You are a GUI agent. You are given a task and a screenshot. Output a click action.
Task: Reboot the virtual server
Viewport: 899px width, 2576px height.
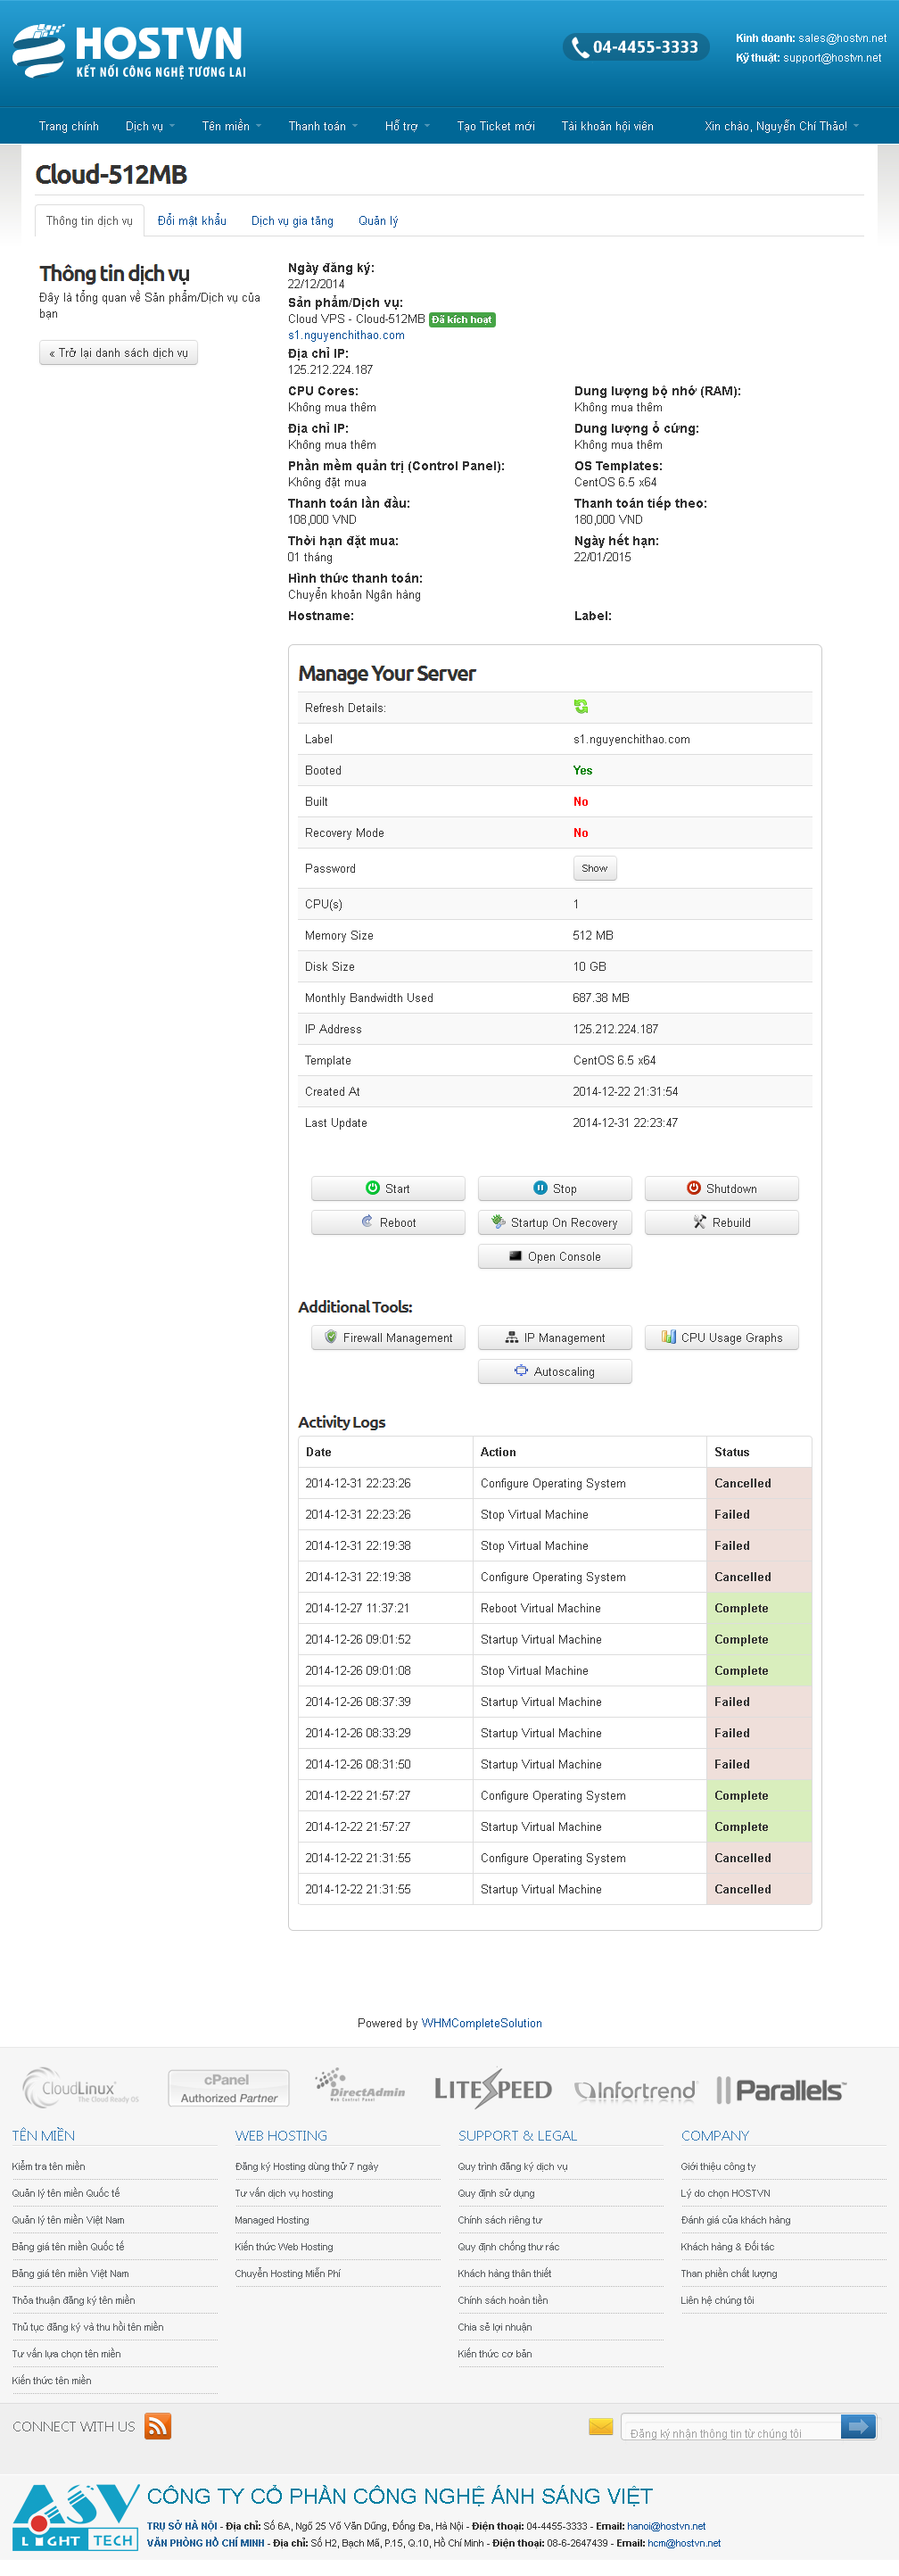point(388,1222)
